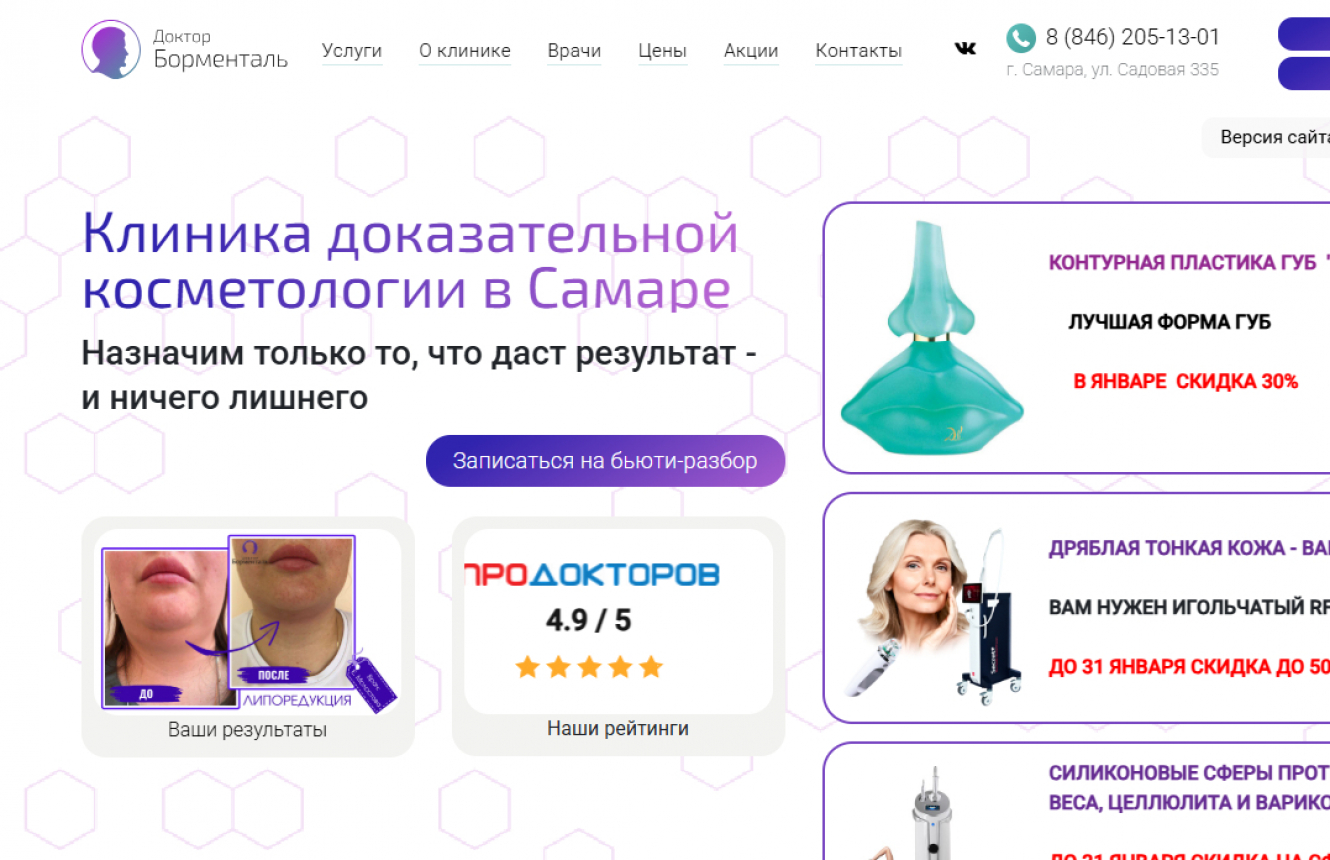Image resolution: width=1330 pixels, height=860 pixels.
Task: Open the Контакты navigation link
Action: tap(859, 50)
